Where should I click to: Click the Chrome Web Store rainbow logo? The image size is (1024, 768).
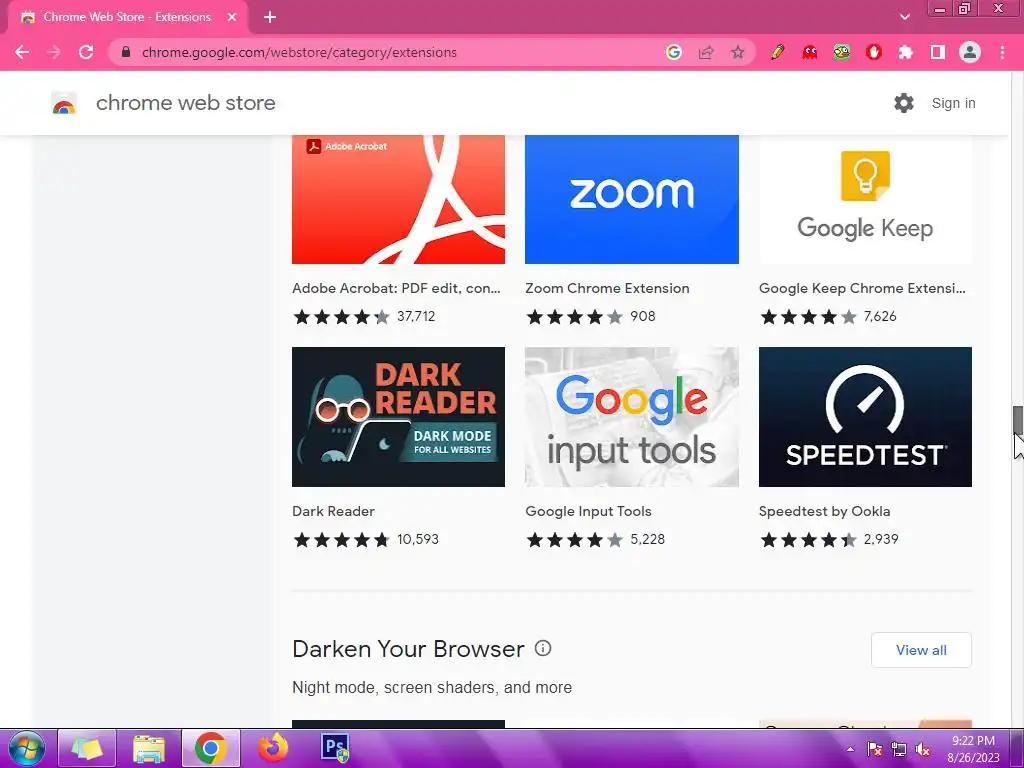[x=64, y=103]
